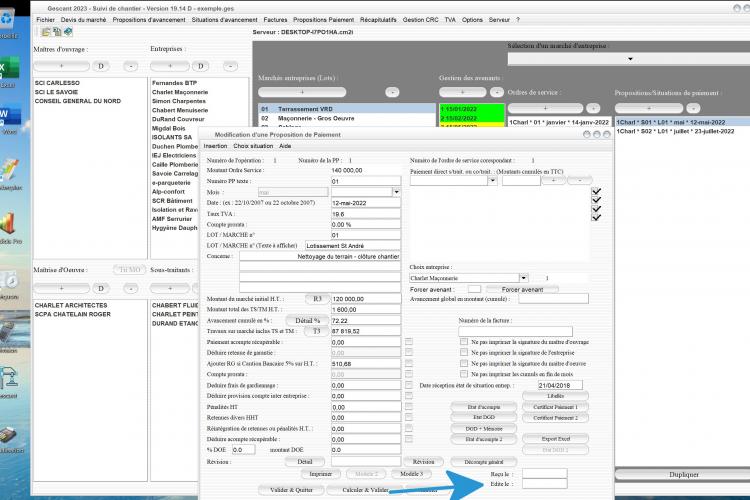
Task: Open the Aide menu in the dialog
Action: point(285,146)
